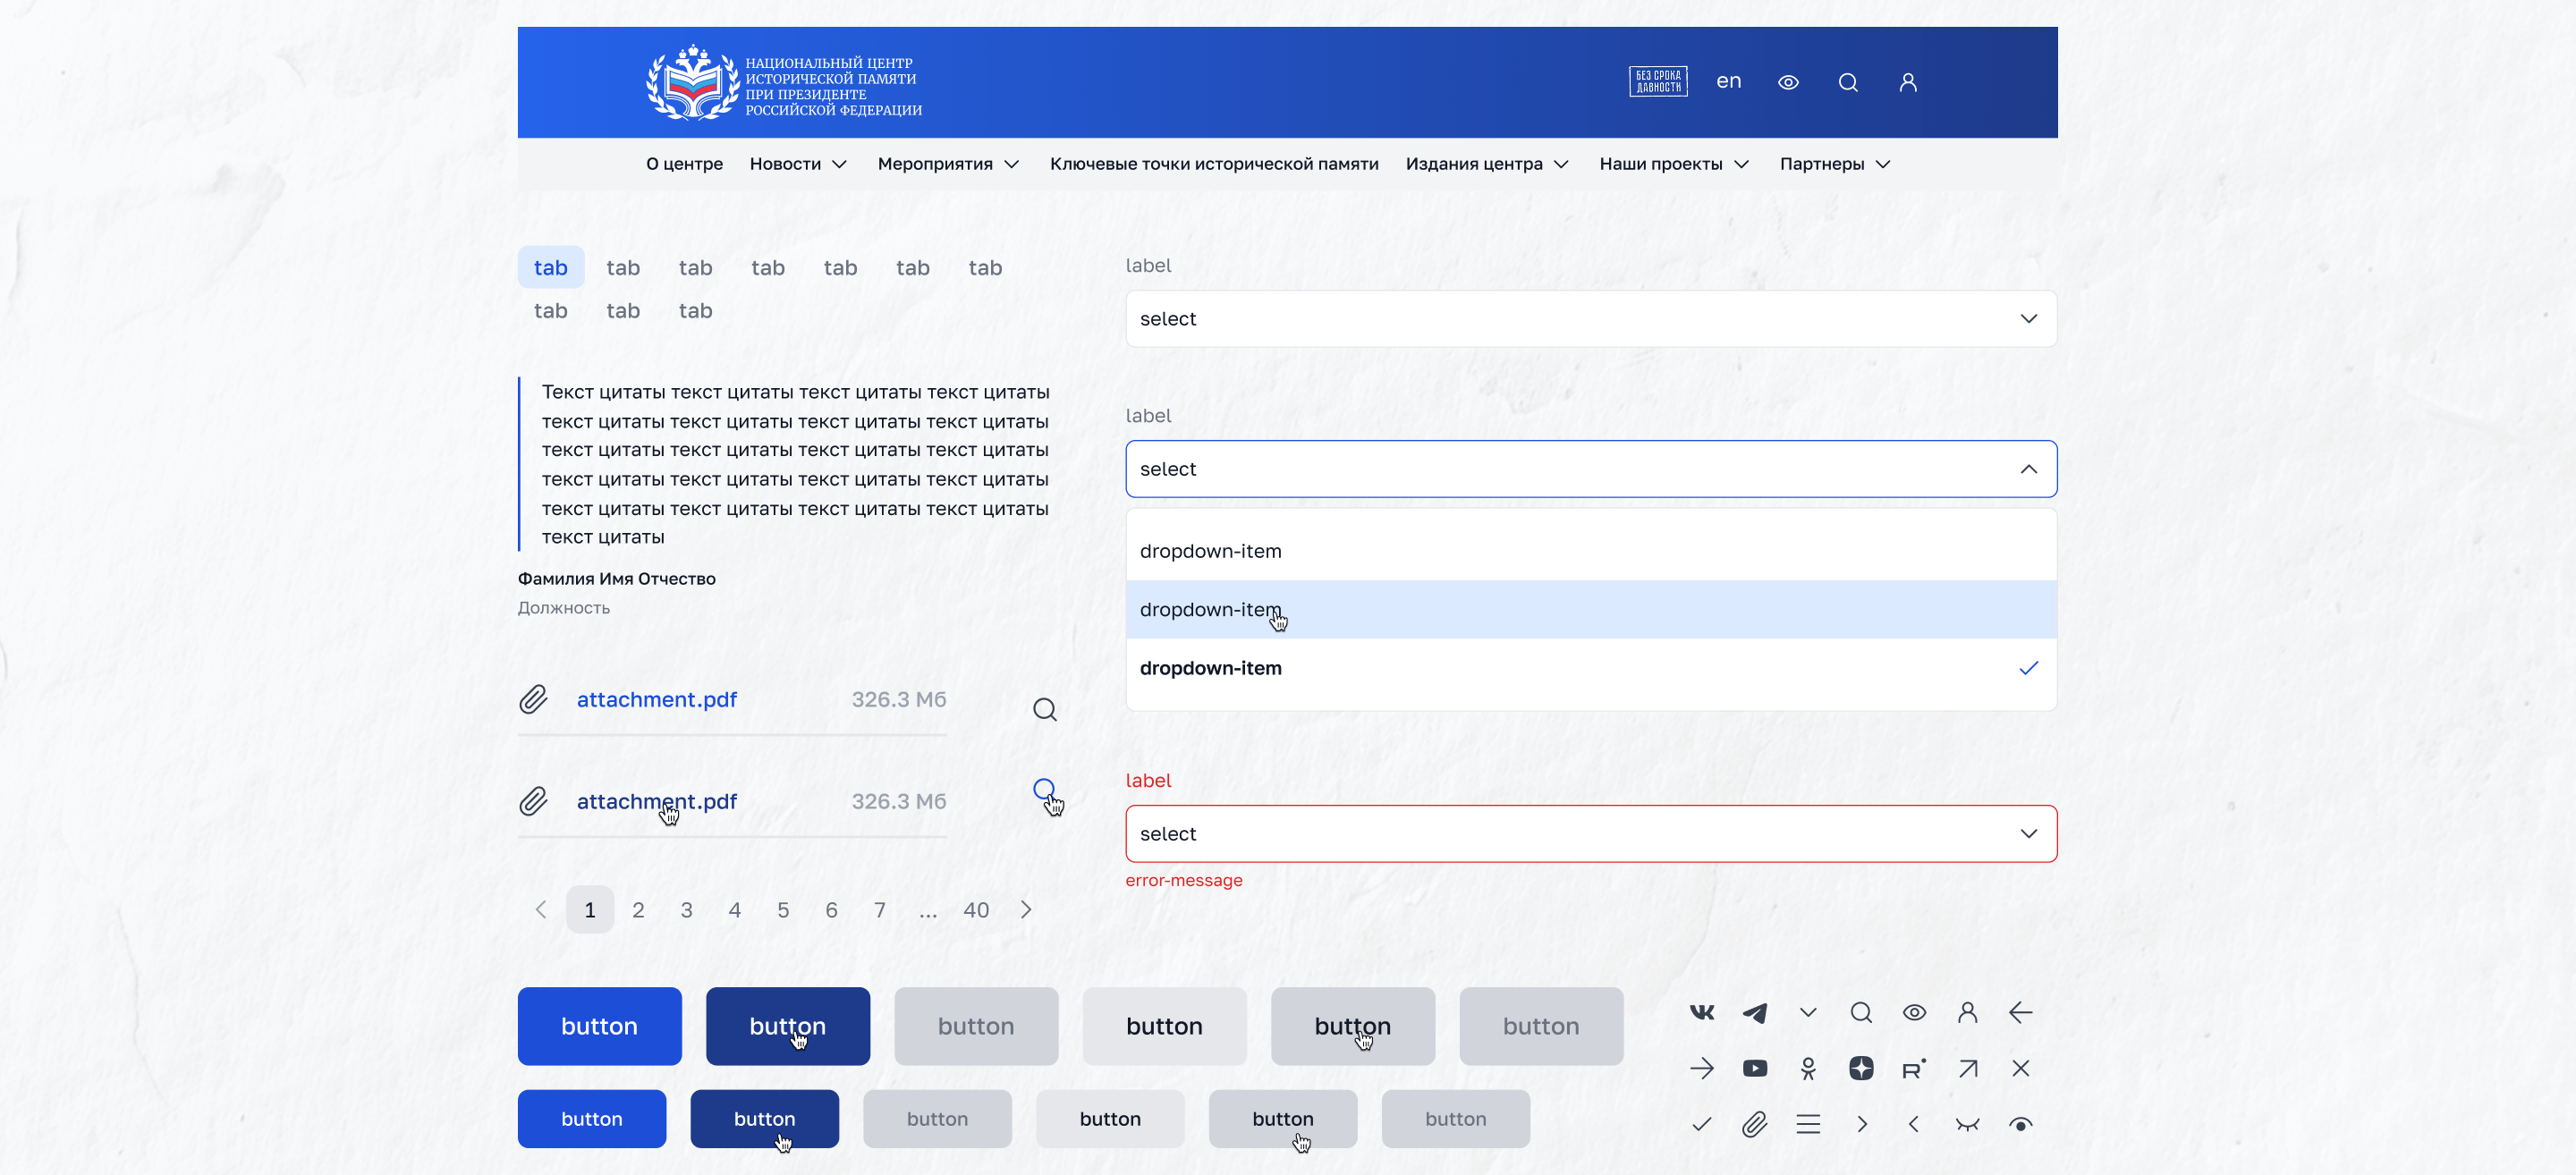Click the Telegram paper plane icon
This screenshot has width=2576, height=1175.
(1754, 1012)
